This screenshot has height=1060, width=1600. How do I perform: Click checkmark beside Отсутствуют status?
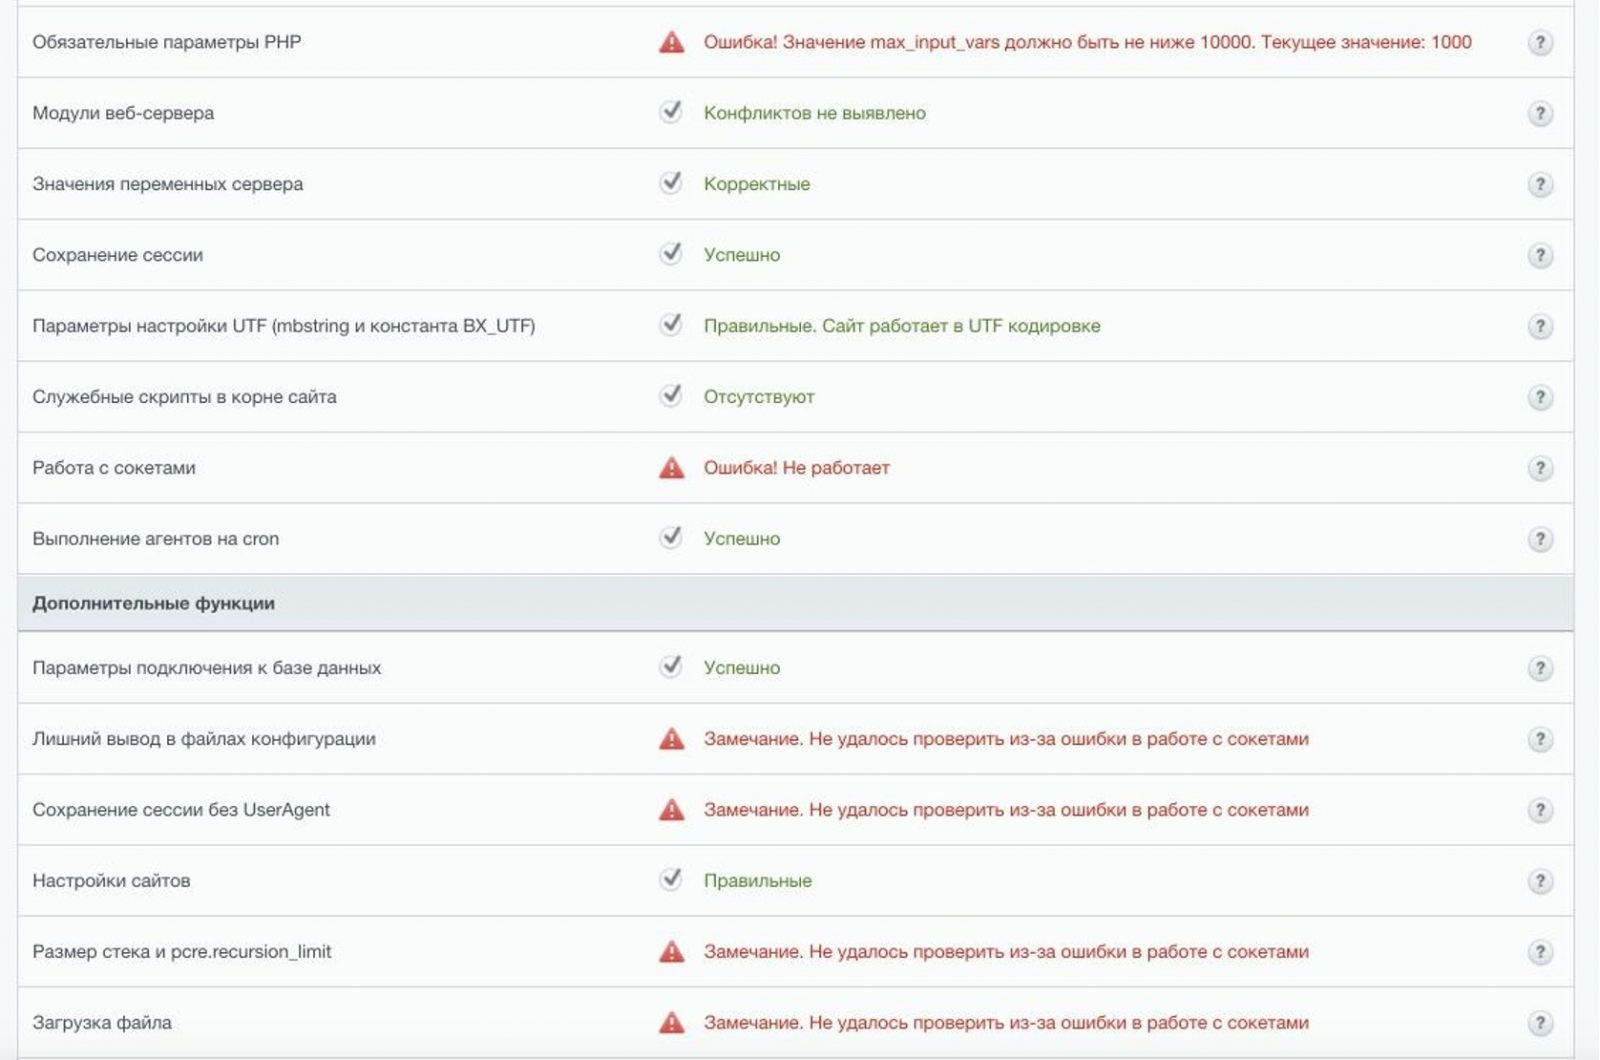[x=671, y=395]
